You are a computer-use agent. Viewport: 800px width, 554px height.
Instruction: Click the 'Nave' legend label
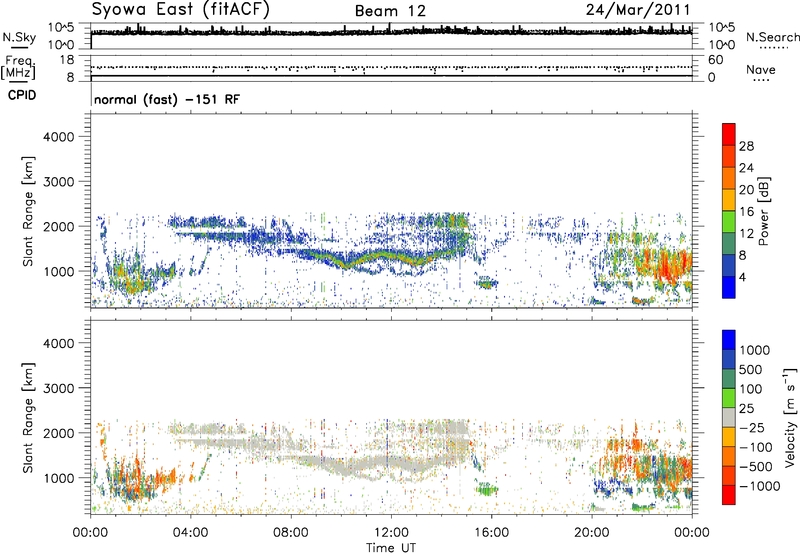click(x=761, y=70)
